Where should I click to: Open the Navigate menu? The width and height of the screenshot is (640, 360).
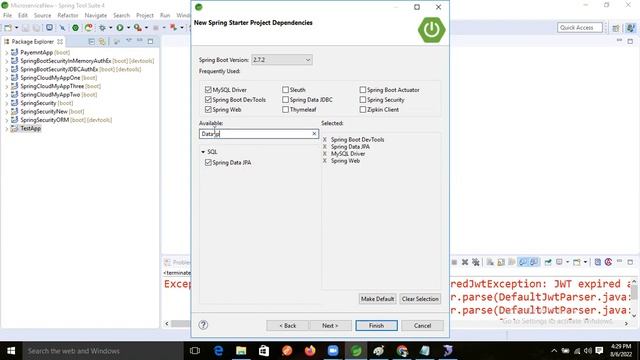pos(96,15)
